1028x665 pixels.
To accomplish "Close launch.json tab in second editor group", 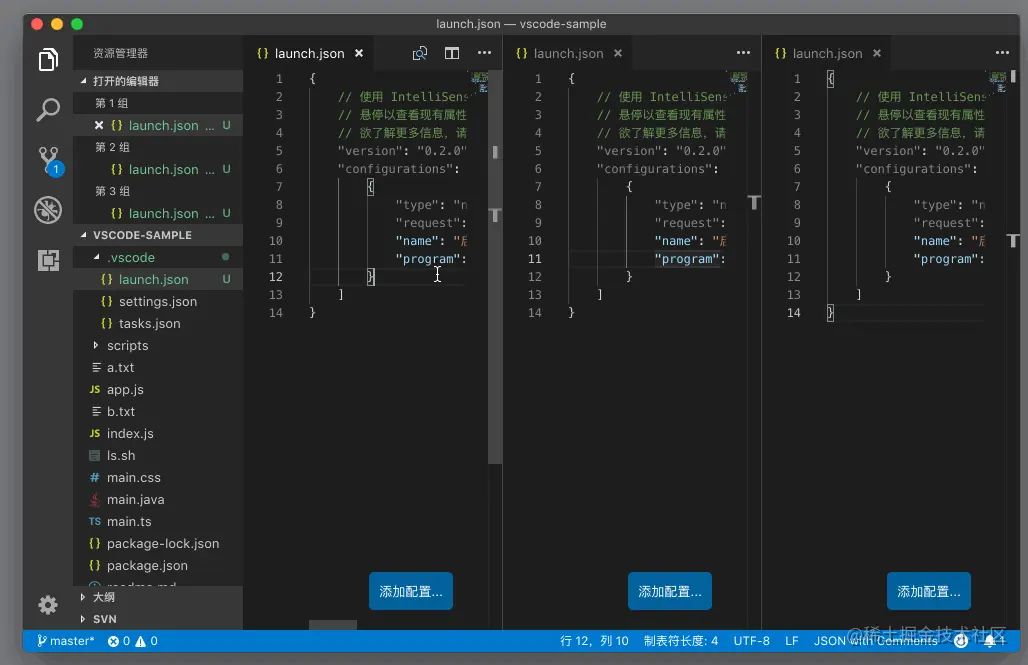I will point(618,53).
